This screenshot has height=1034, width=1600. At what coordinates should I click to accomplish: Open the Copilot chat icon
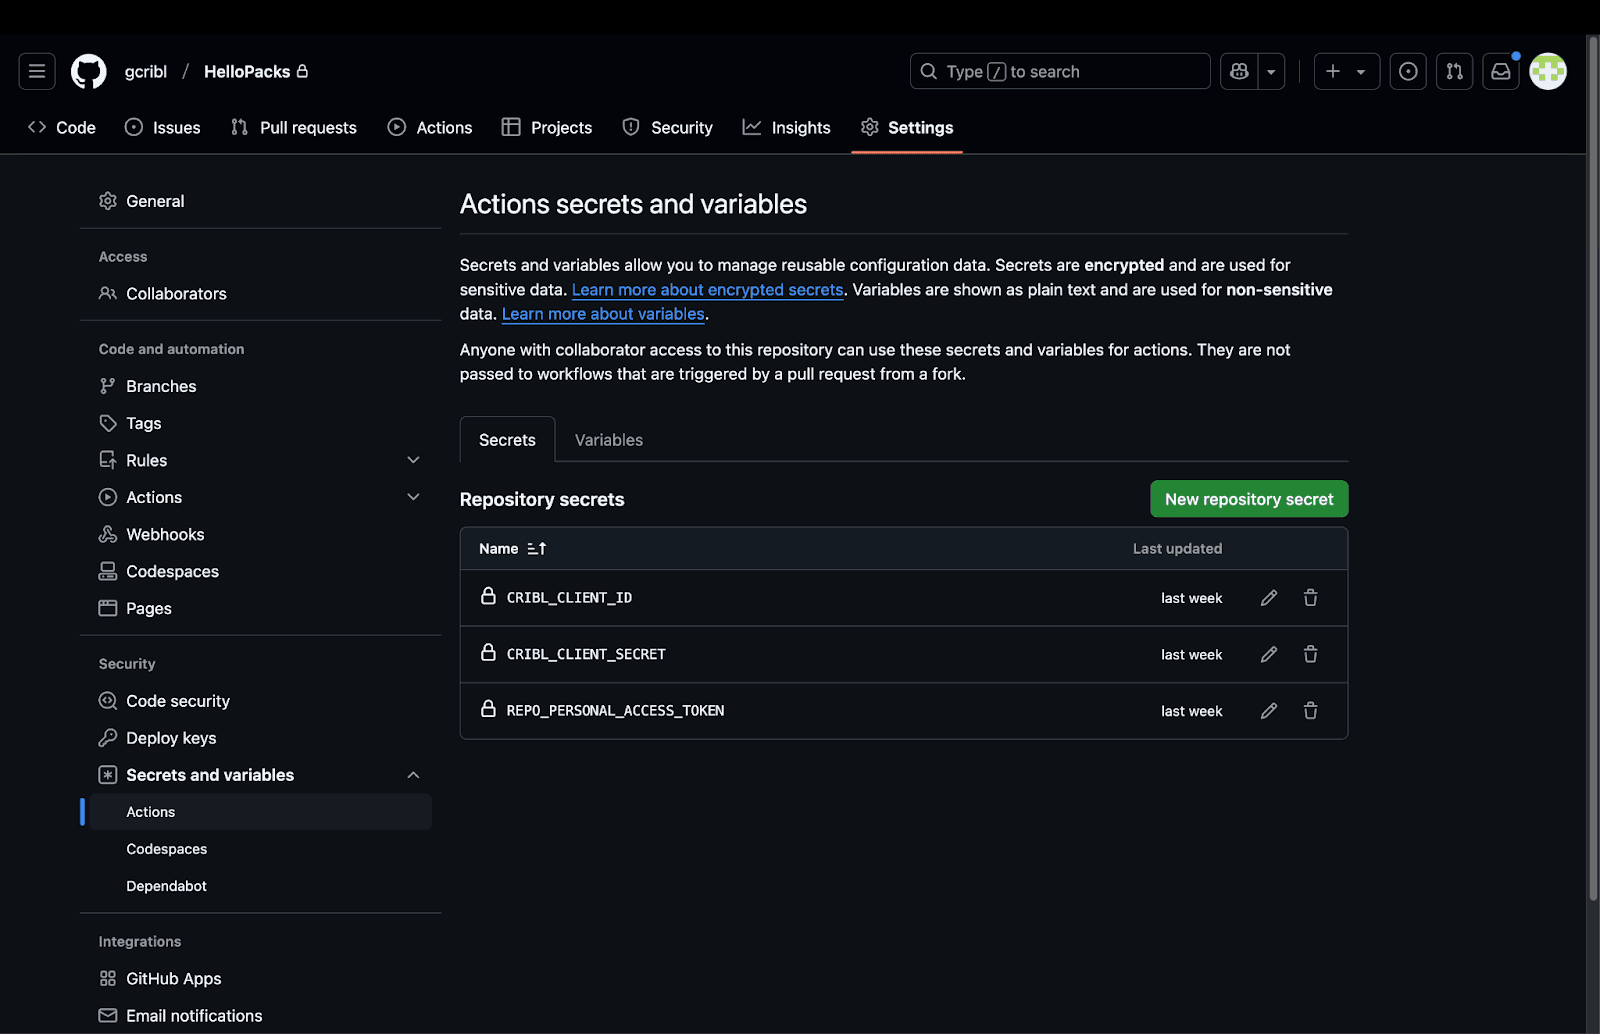tap(1239, 71)
